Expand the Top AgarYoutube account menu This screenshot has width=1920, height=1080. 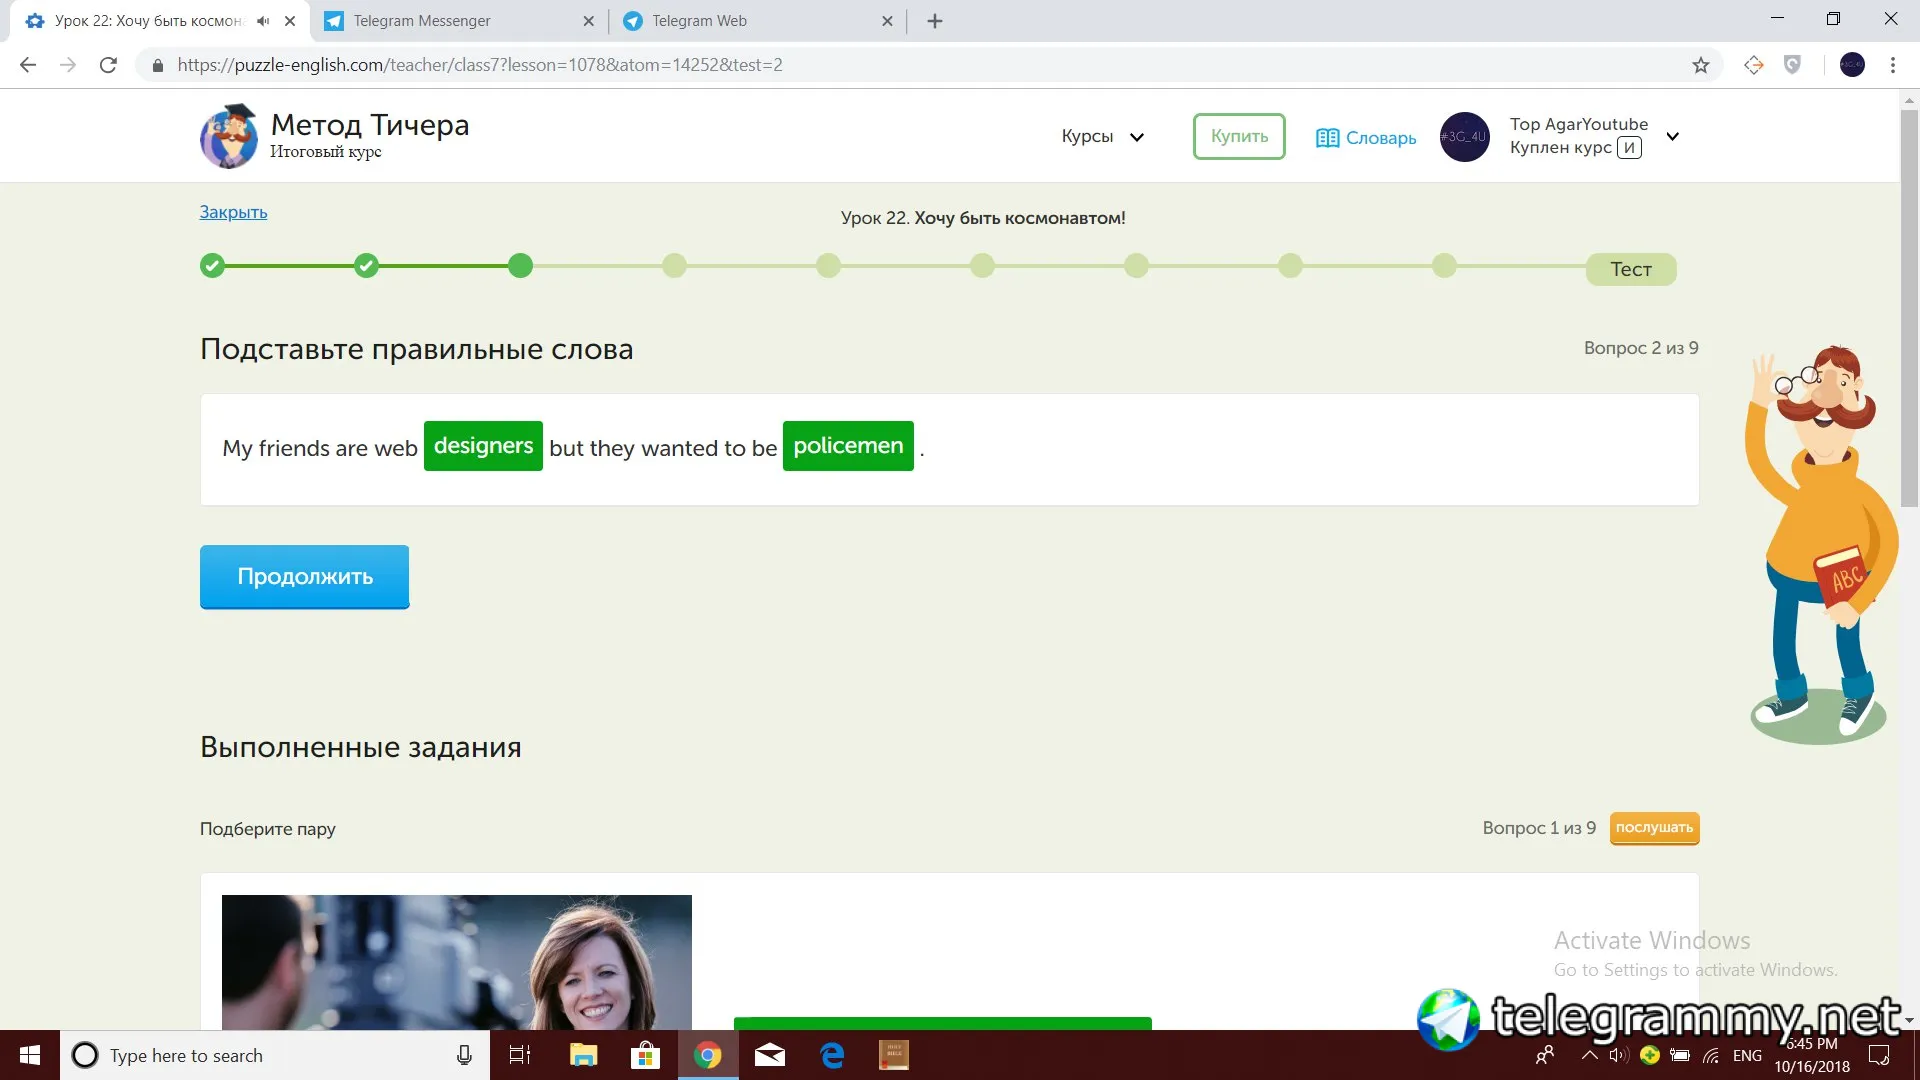tap(1672, 137)
